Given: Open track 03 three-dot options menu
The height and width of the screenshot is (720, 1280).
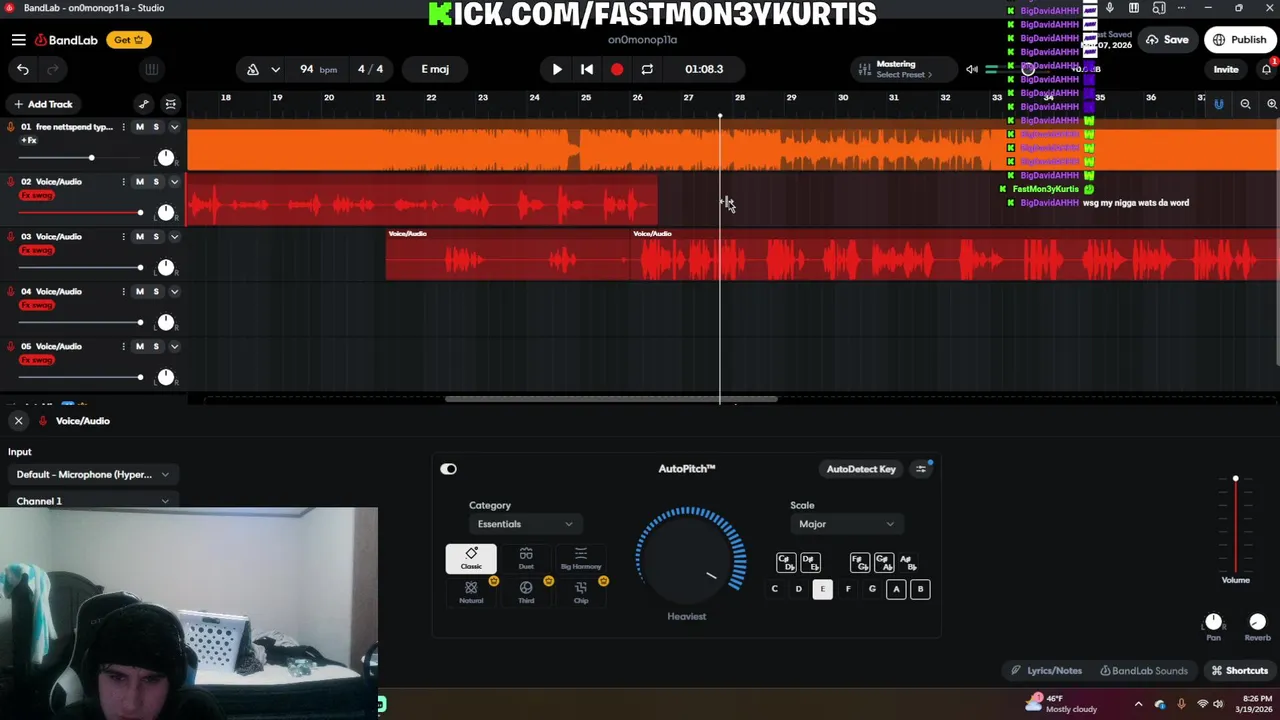Looking at the screenshot, I should pos(124,237).
